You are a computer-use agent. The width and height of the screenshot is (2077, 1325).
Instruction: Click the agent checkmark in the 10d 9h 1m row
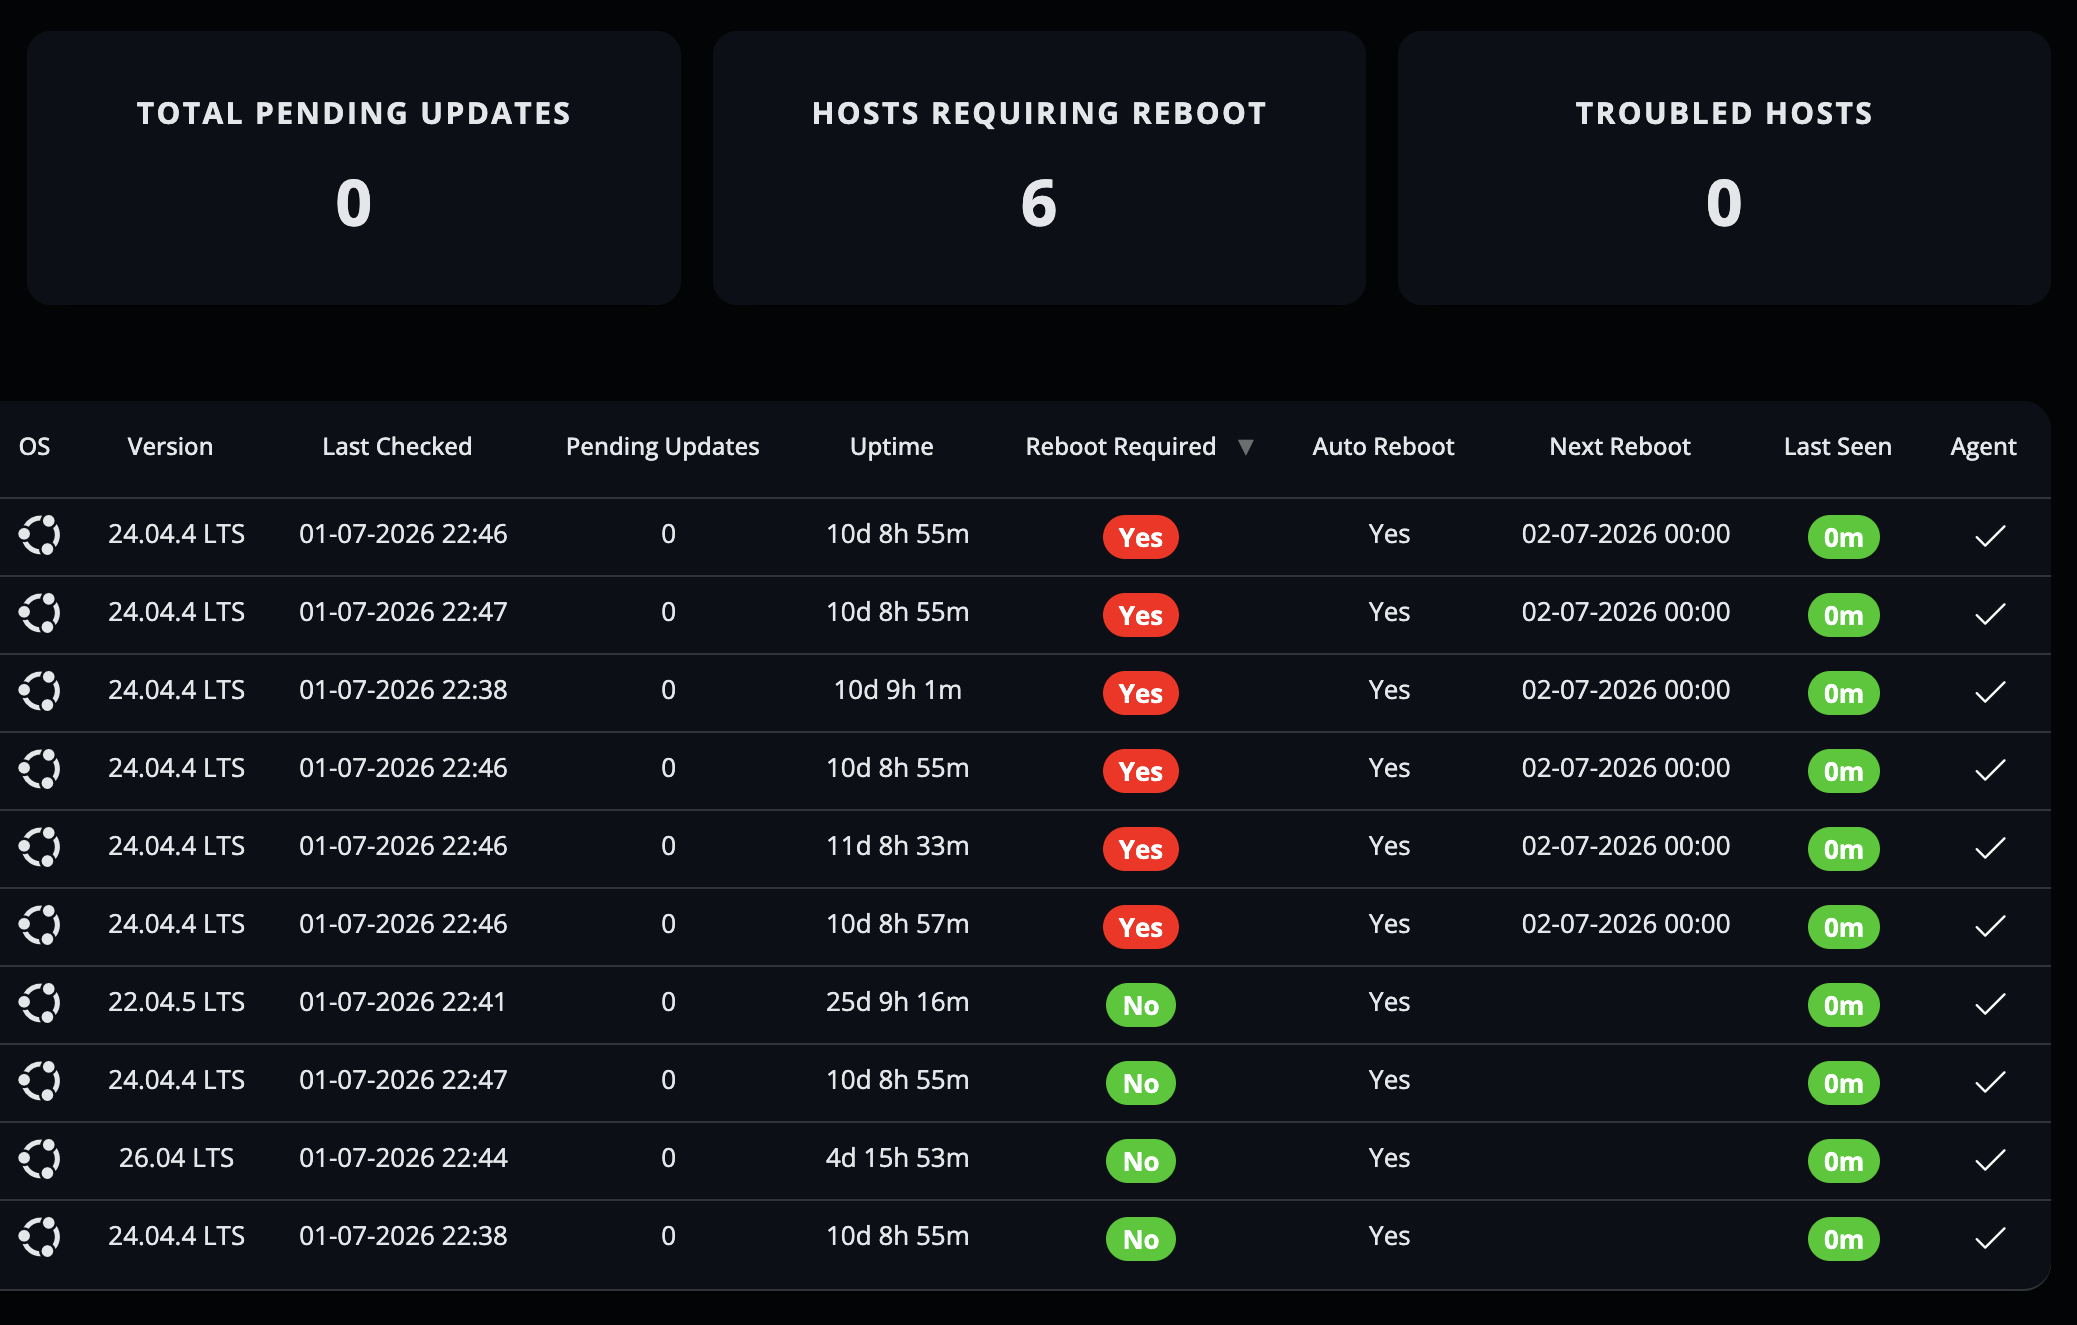click(1990, 692)
